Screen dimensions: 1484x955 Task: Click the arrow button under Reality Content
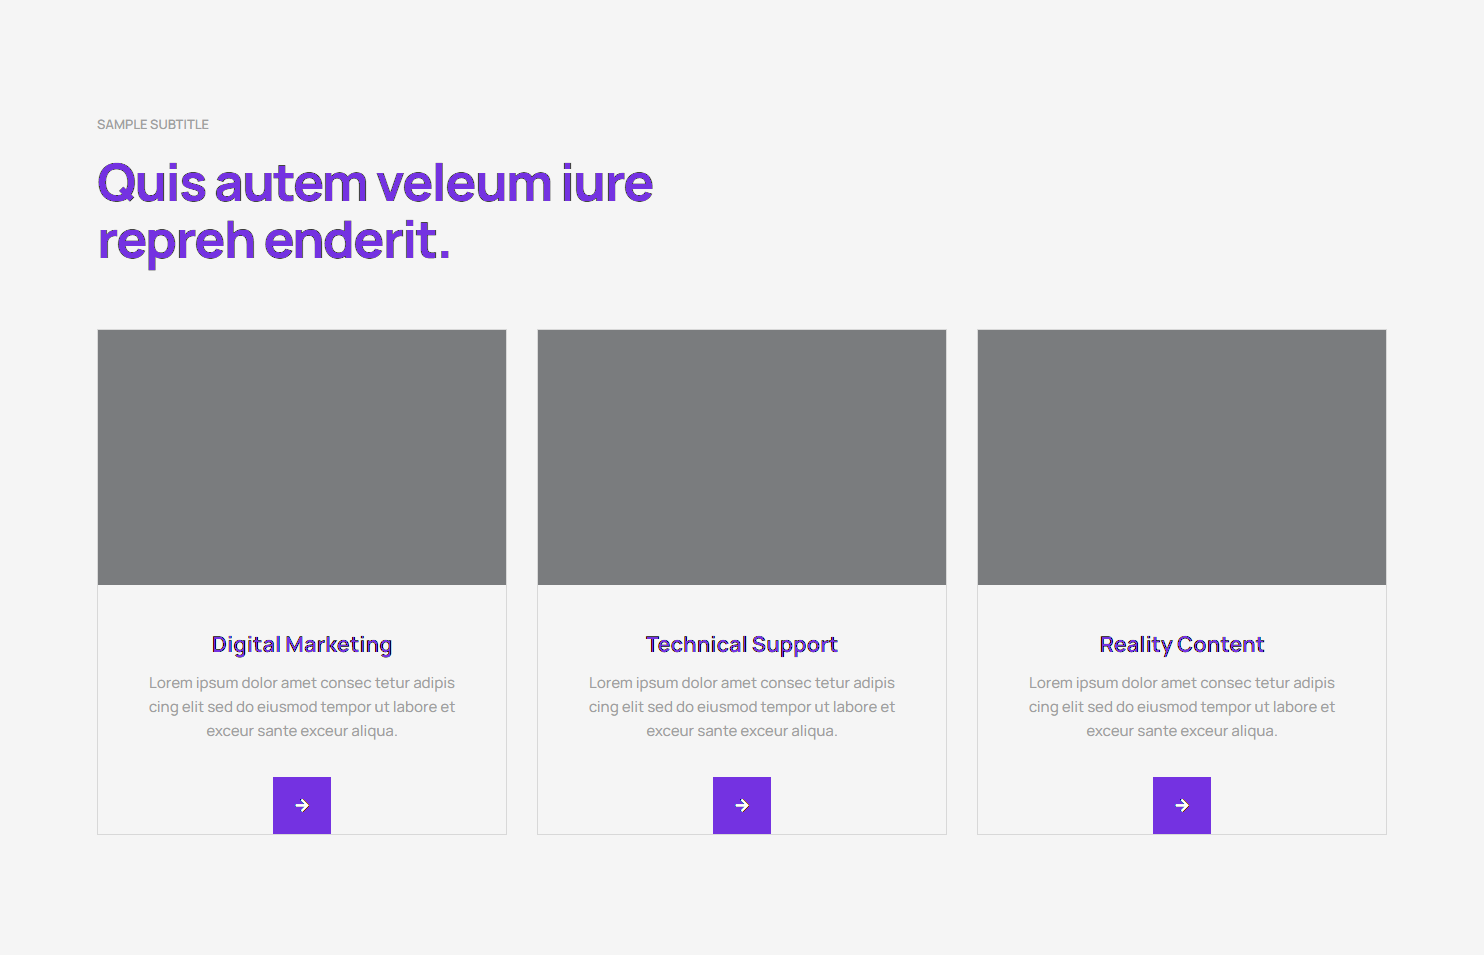[x=1182, y=805]
